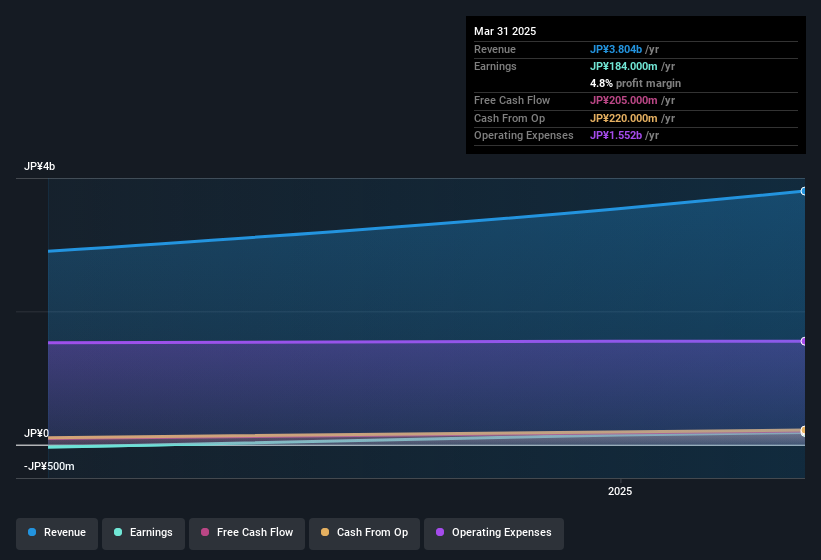Click the pink Free Cash Flow legend dot
Screen dimensions: 821x560
205,532
